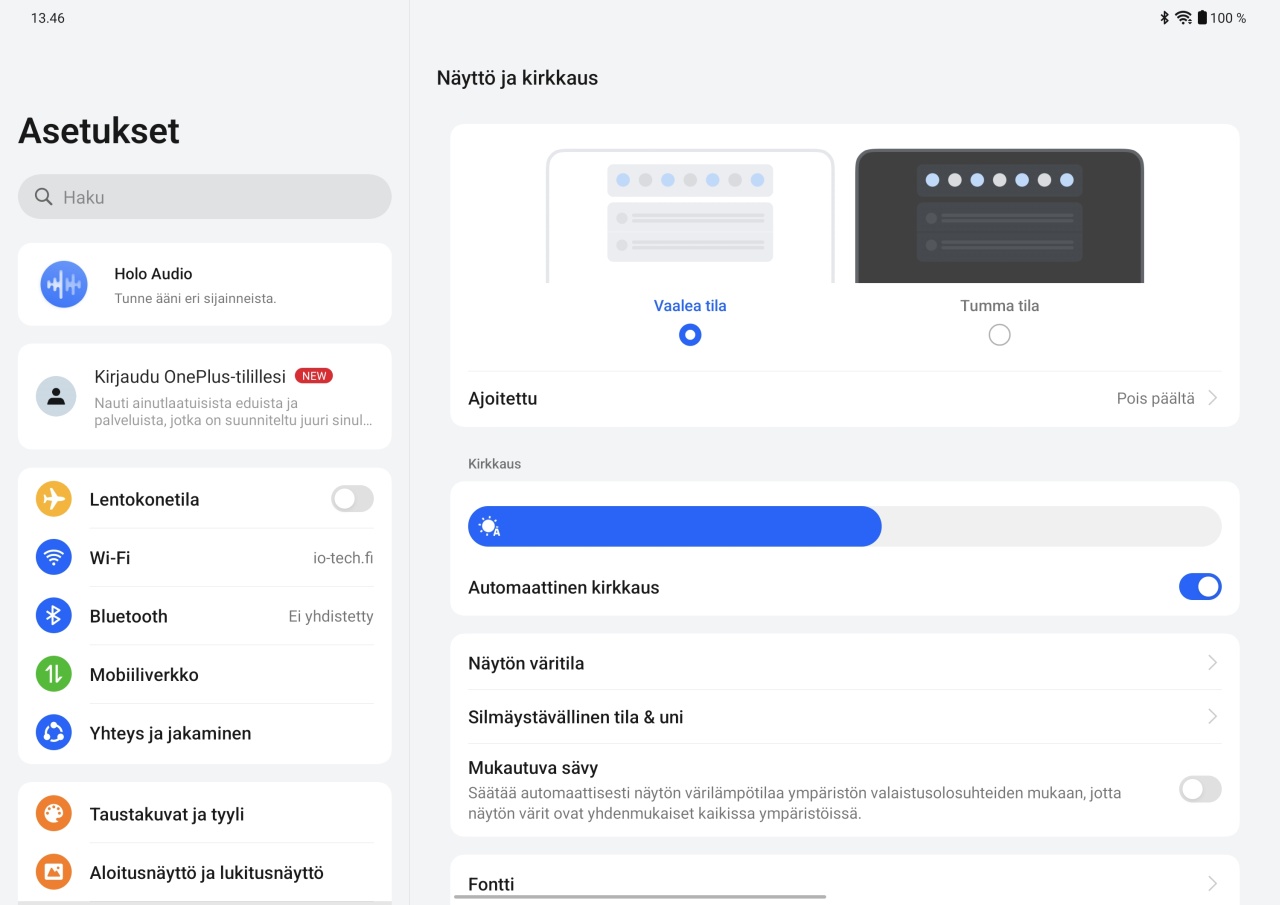Tap the Bluetooth icon in settings list
The height and width of the screenshot is (905, 1280).
[x=54, y=616]
